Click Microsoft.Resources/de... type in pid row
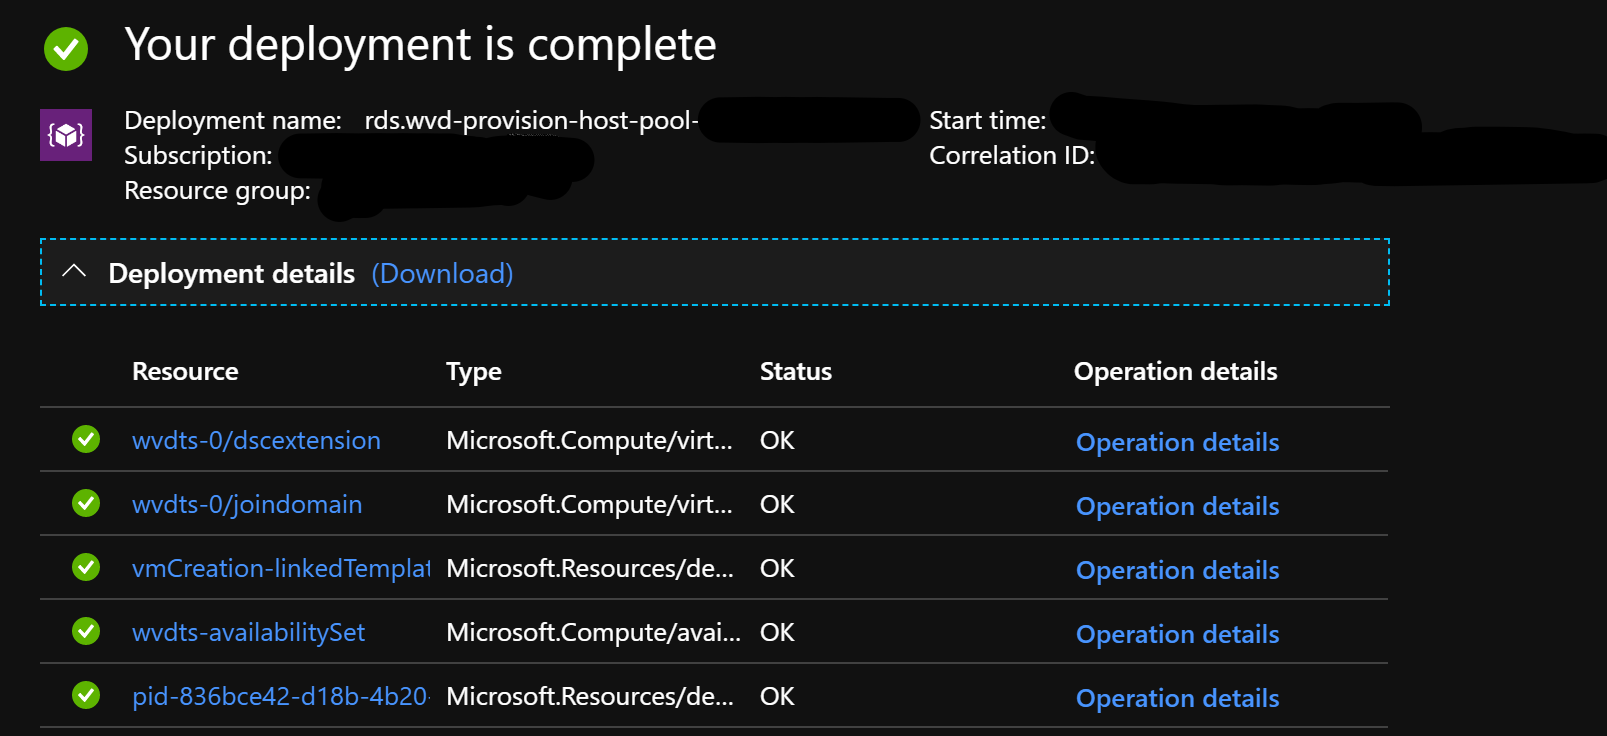 coord(590,696)
